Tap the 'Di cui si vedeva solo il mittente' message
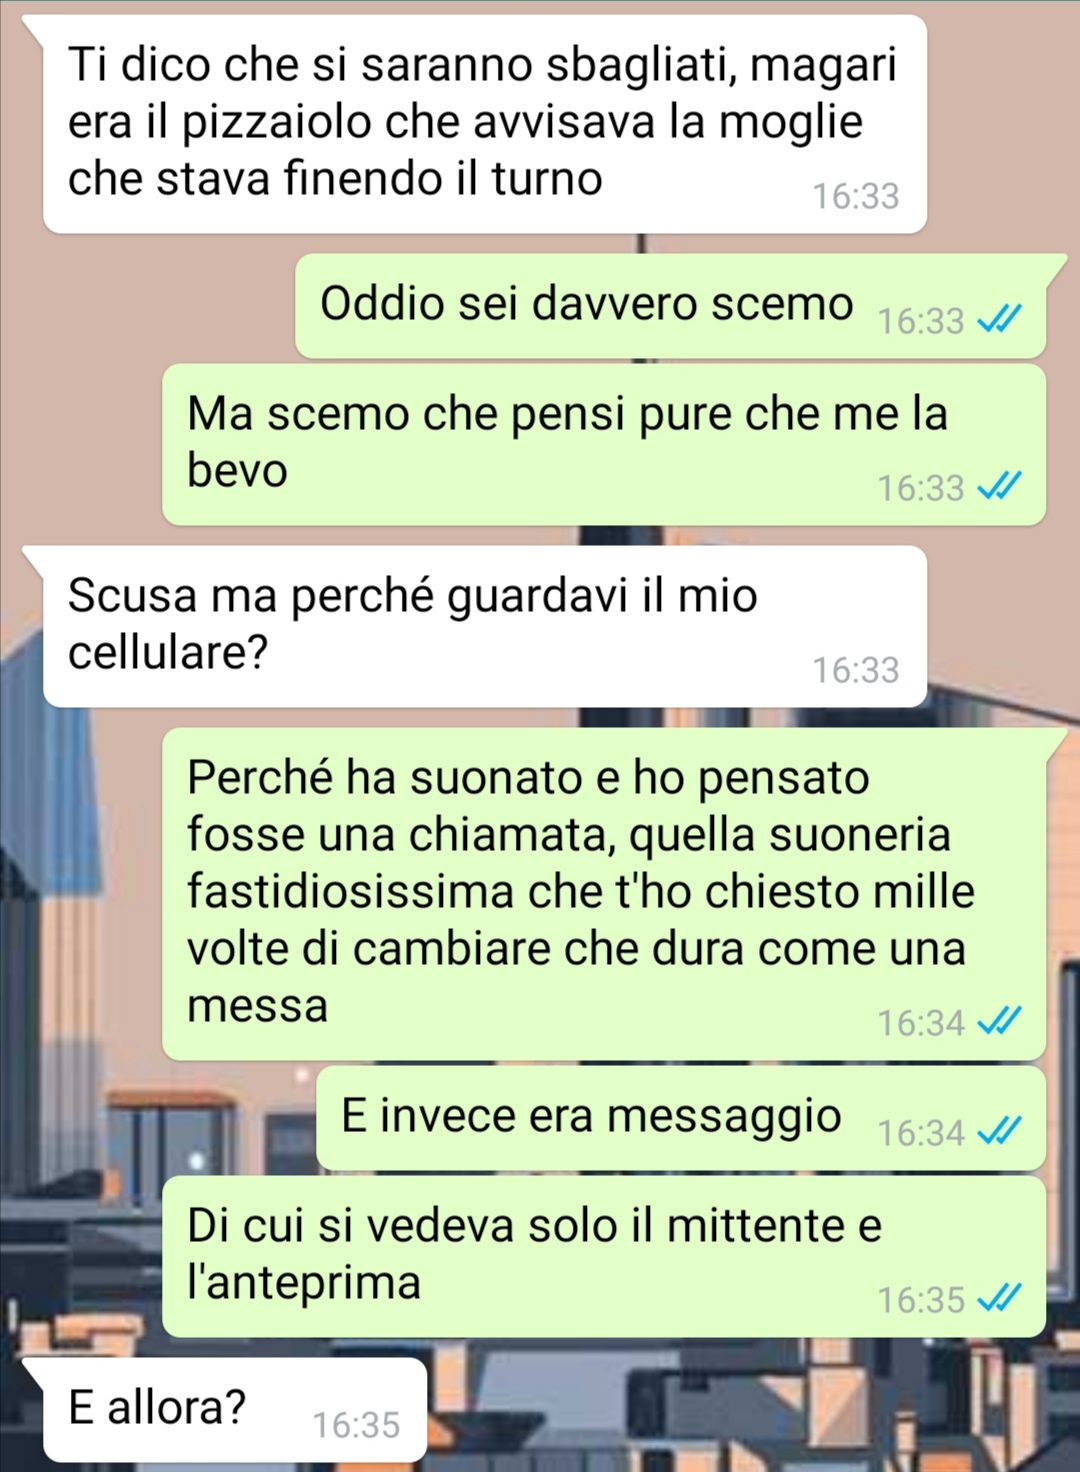 pos(604,1257)
